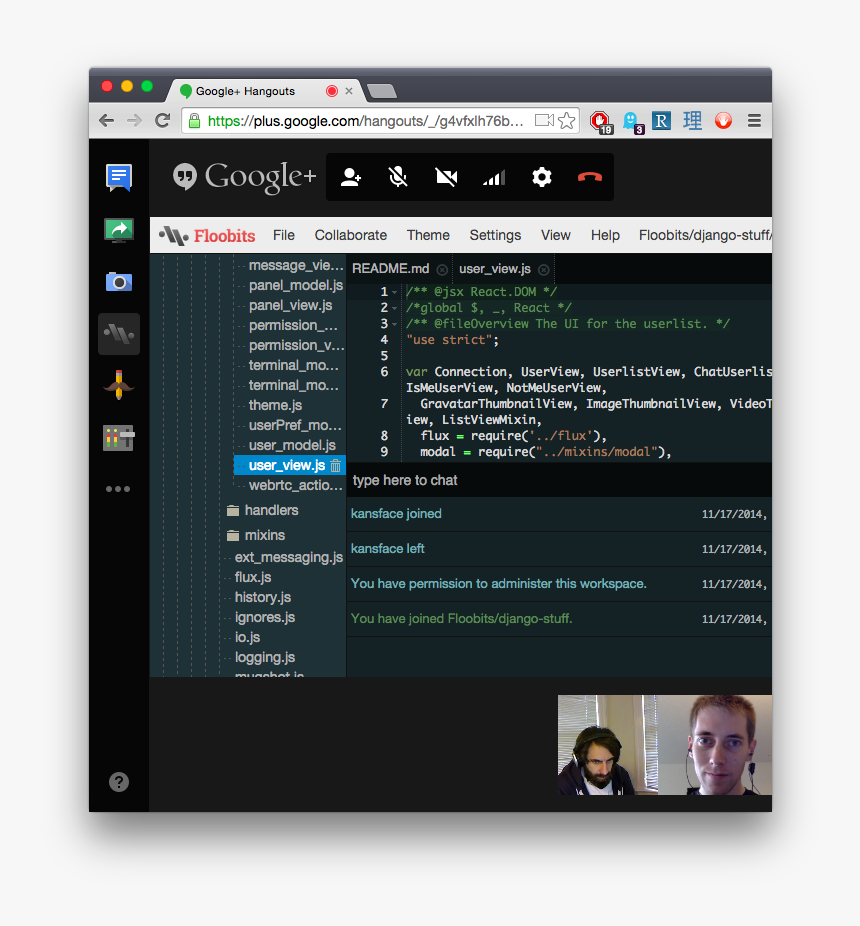Click the Floobits logo

pos(207,236)
